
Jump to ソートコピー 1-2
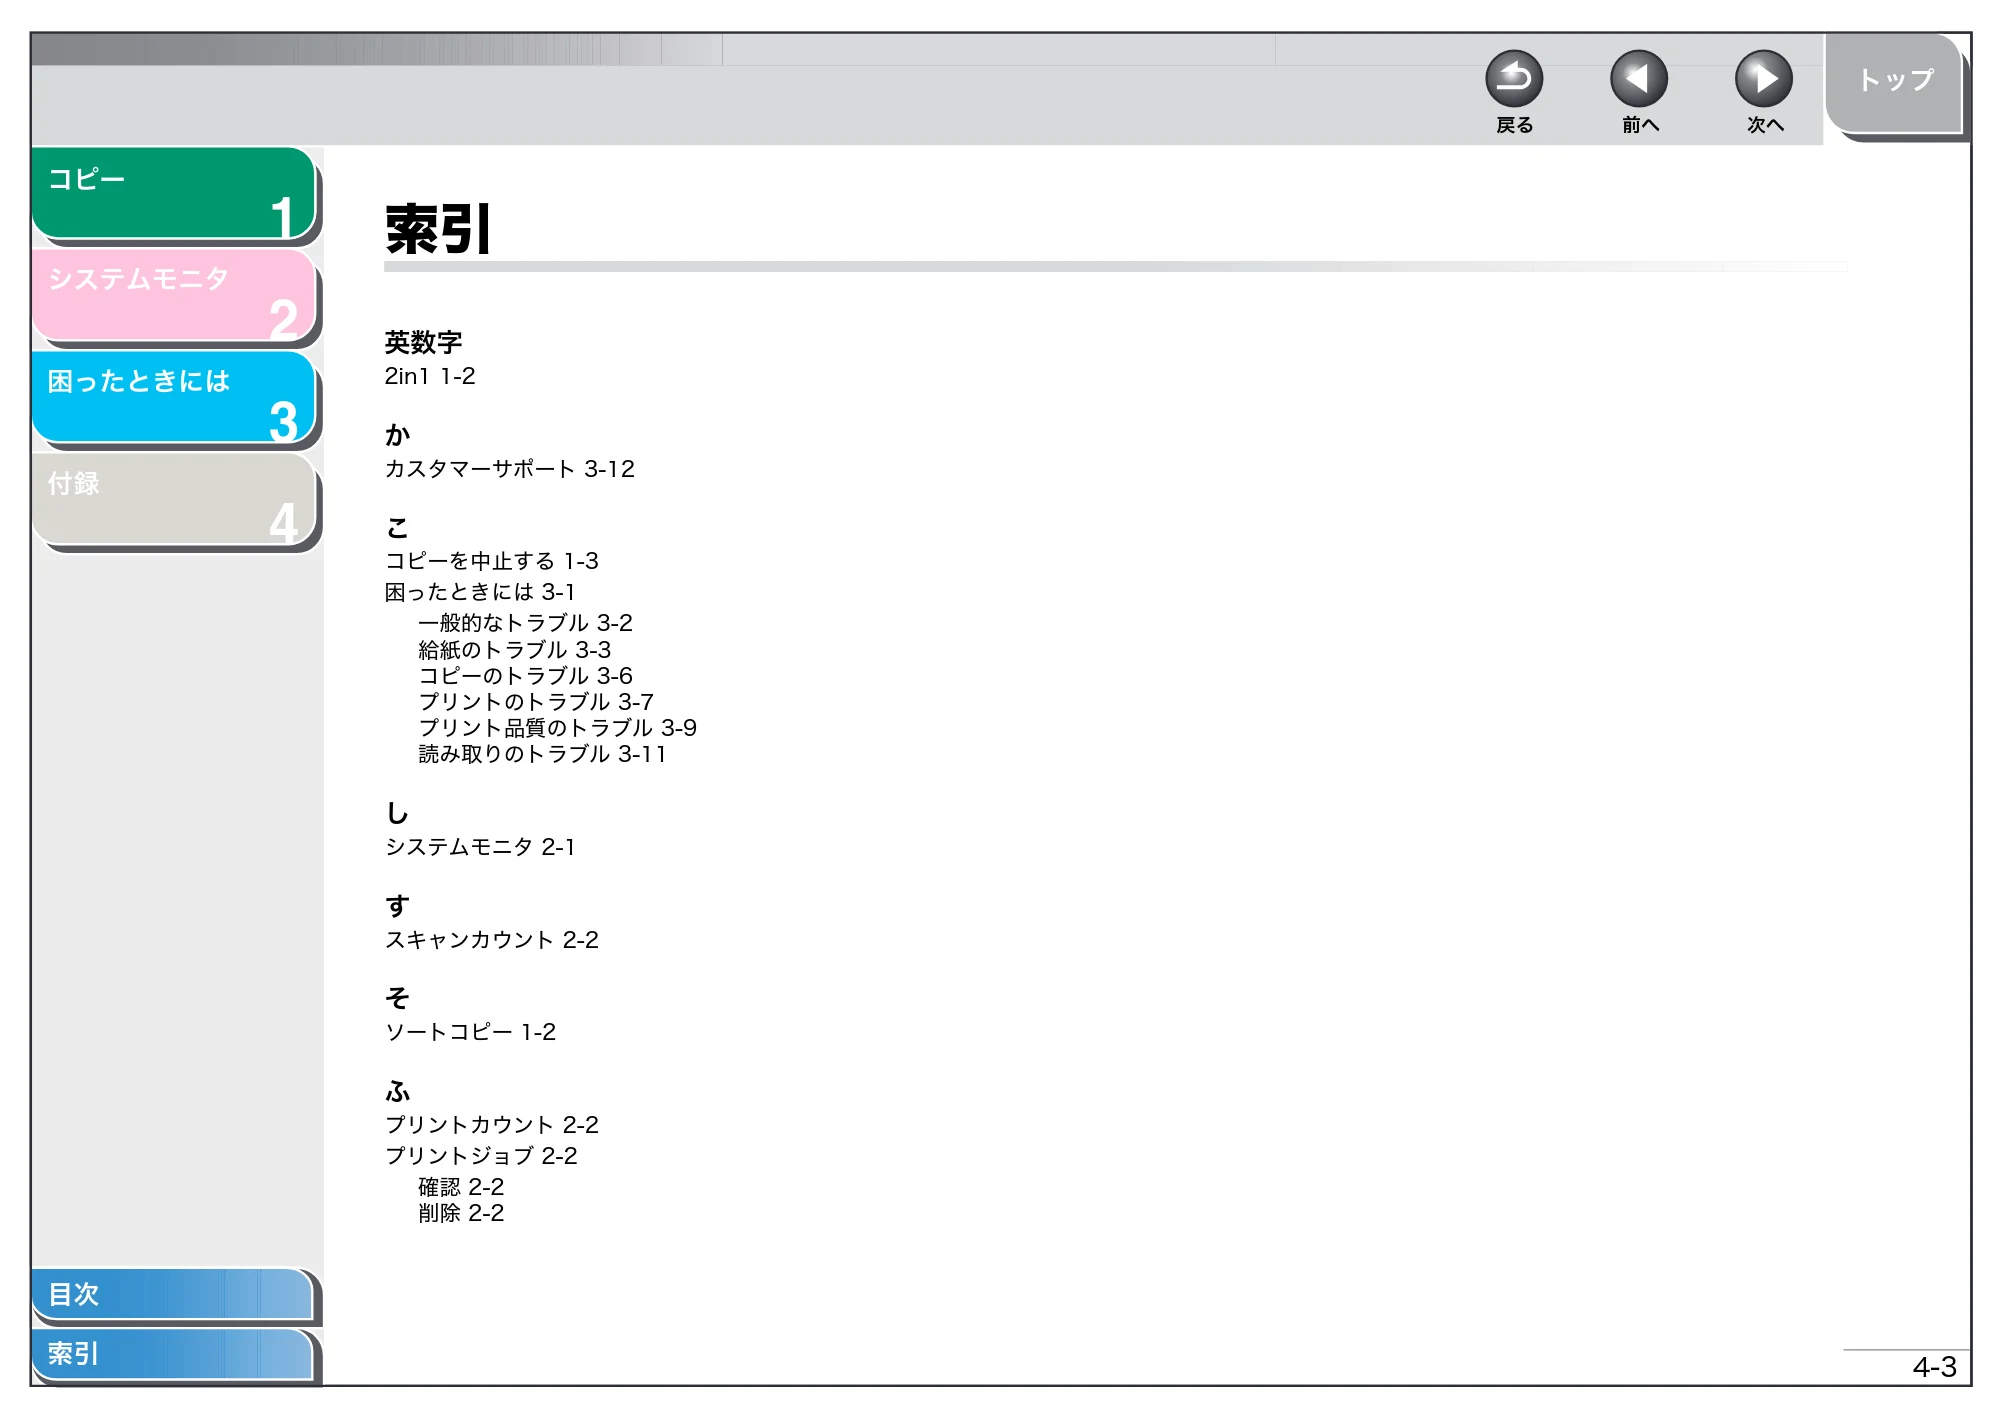point(470,1032)
